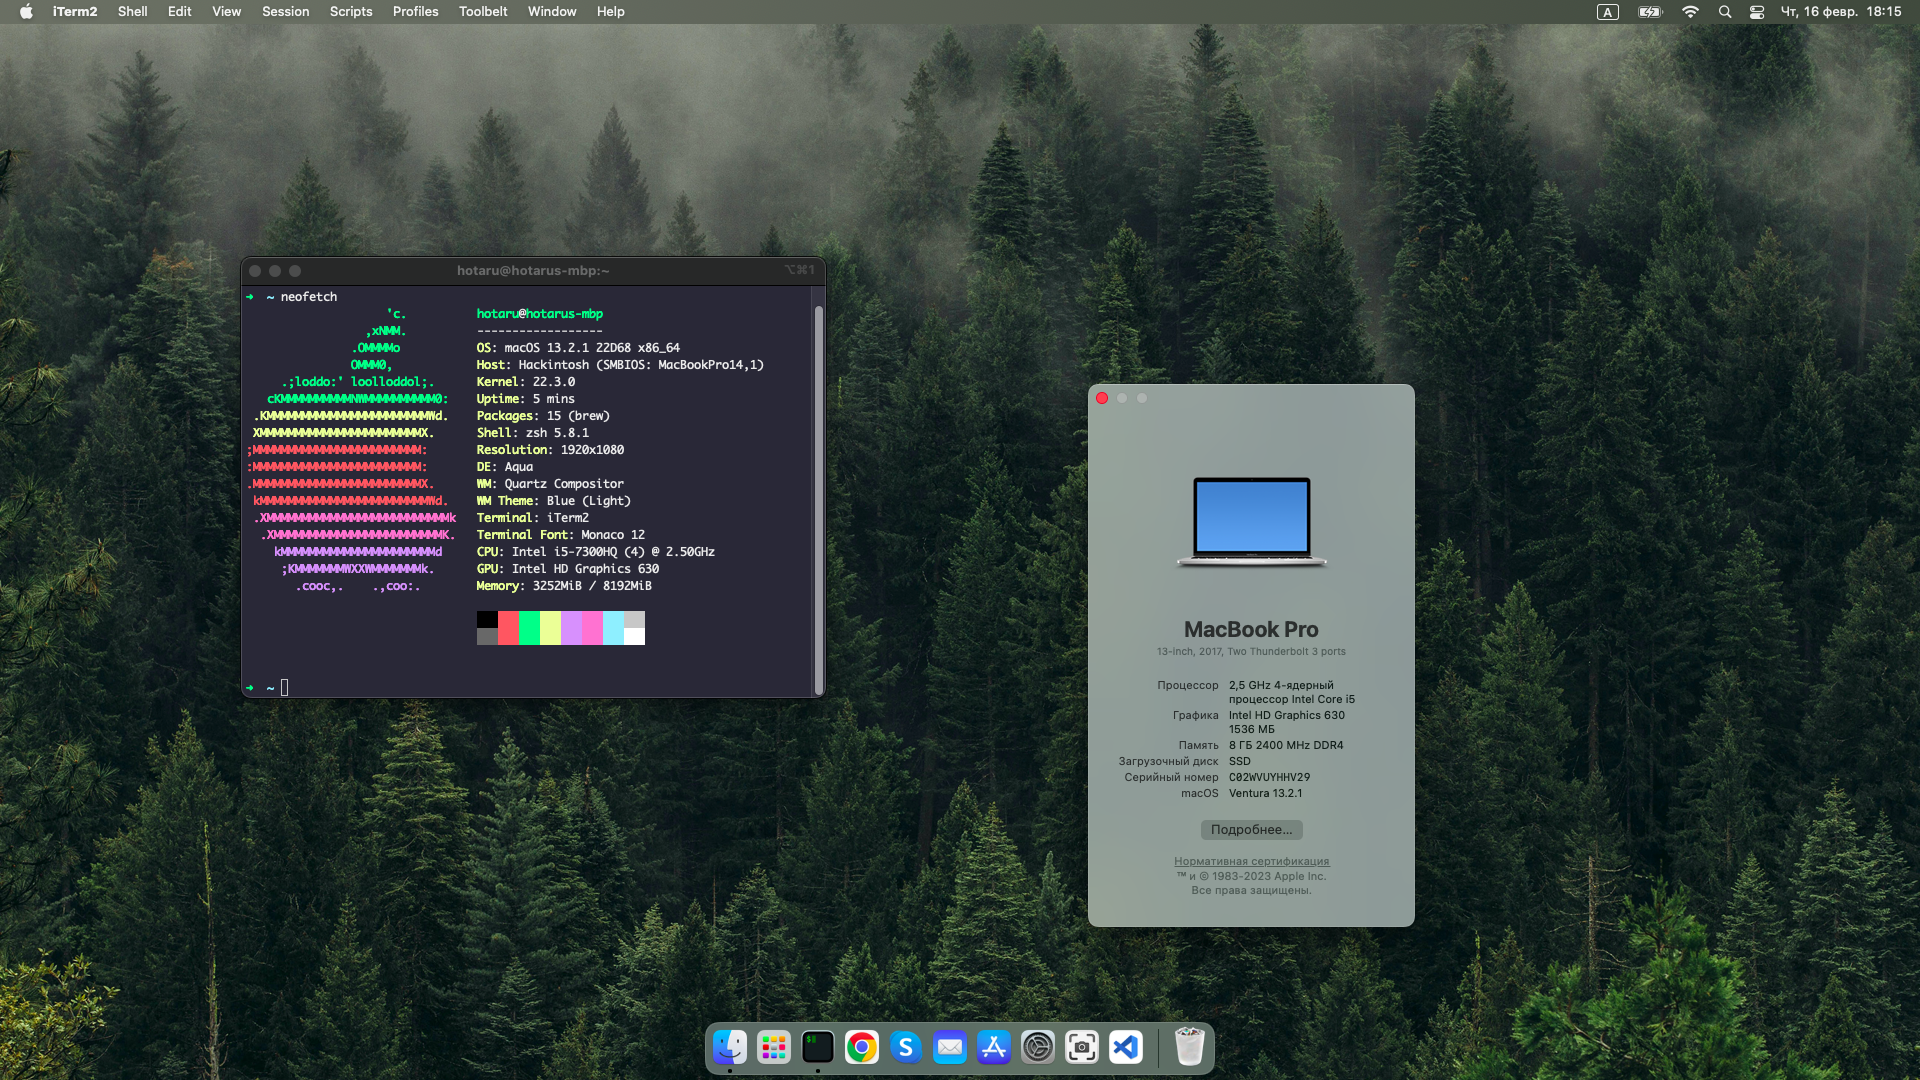Open Launchpad from the dock
1920x1080 pixels.
click(773, 1047)
